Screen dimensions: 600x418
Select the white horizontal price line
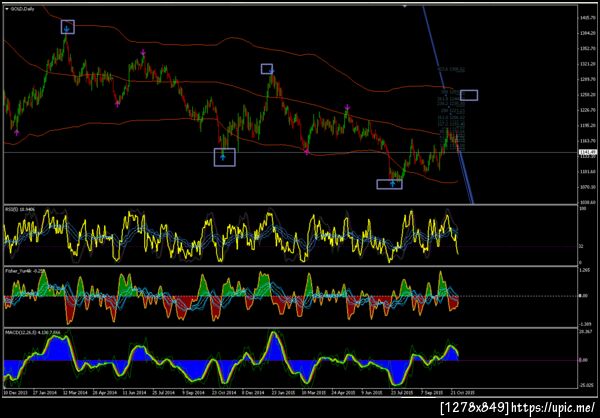tap(291, 152)
